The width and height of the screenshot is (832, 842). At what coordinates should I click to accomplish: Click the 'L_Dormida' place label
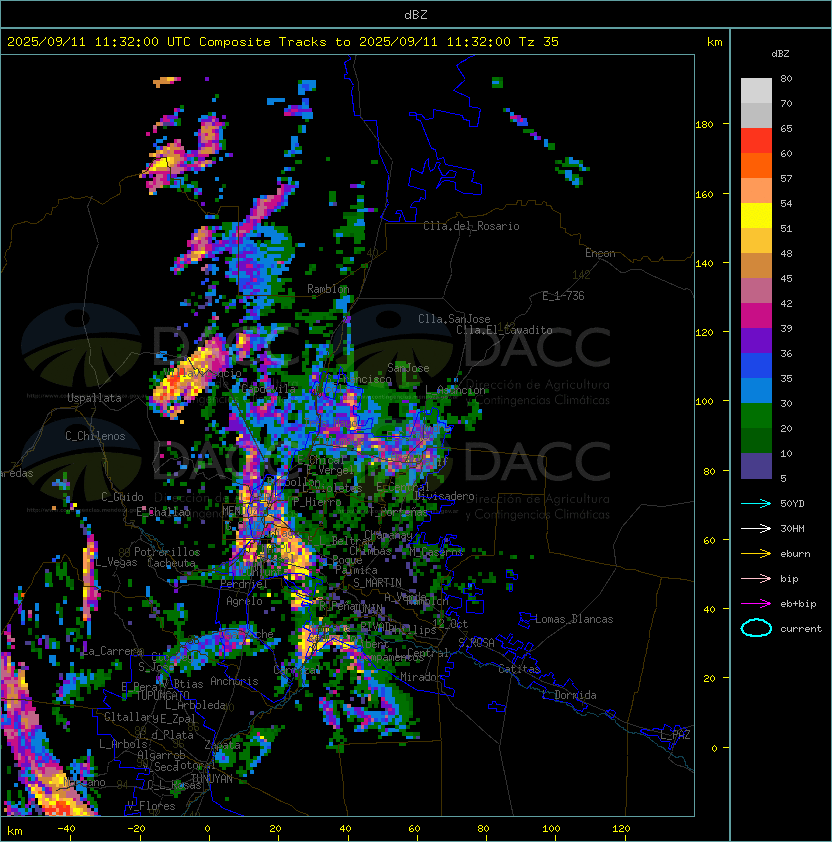[569, 695]
